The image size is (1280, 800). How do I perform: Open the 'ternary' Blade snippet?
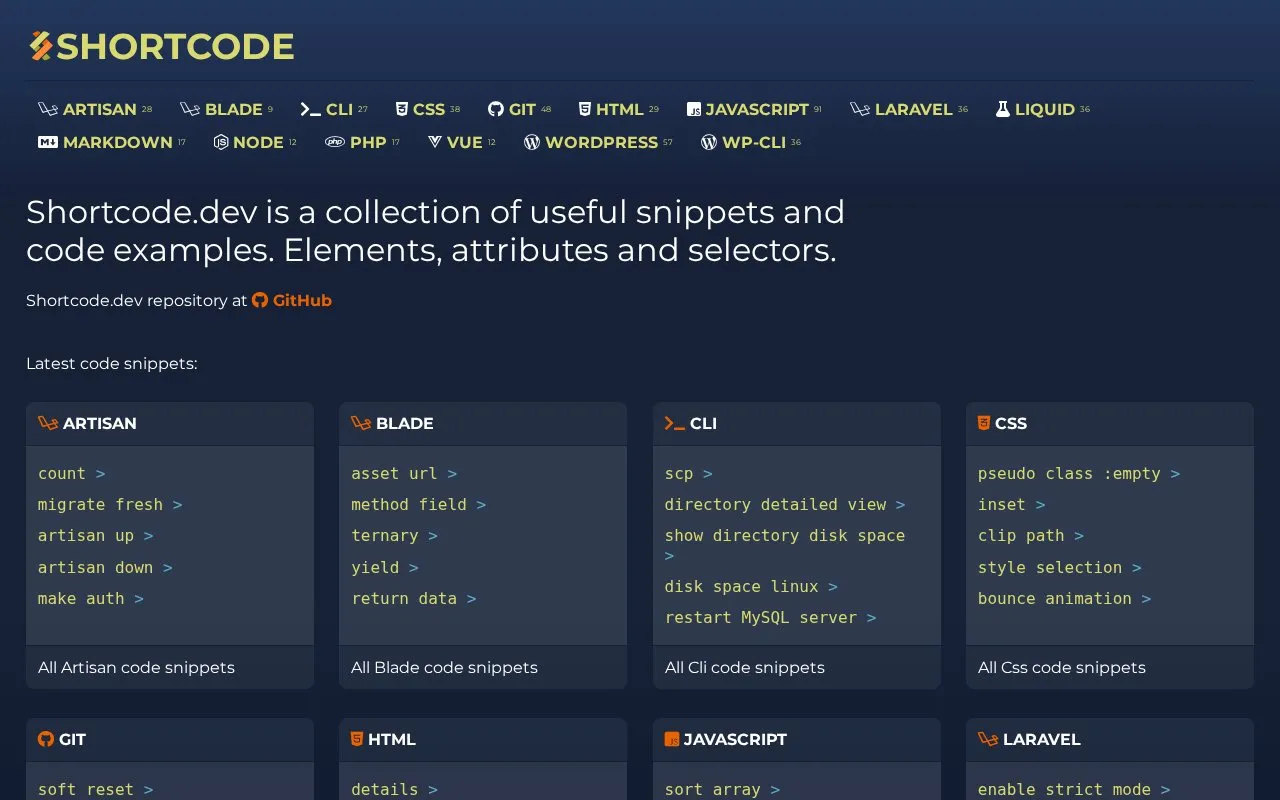[x=394, y=536]
